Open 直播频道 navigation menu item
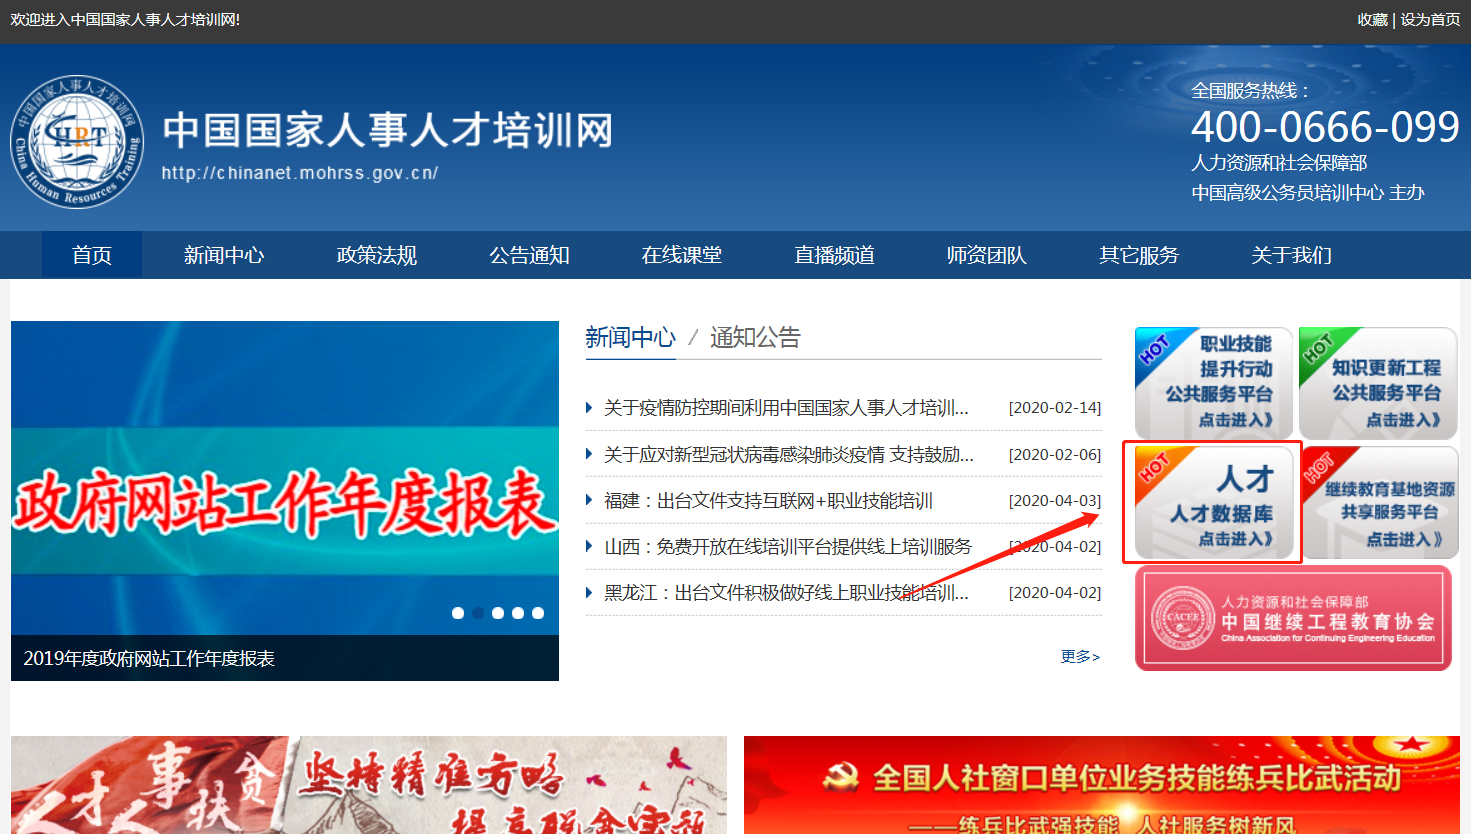Image resolution: width=1471 pixels, height=834 pixels. (834, 255)
